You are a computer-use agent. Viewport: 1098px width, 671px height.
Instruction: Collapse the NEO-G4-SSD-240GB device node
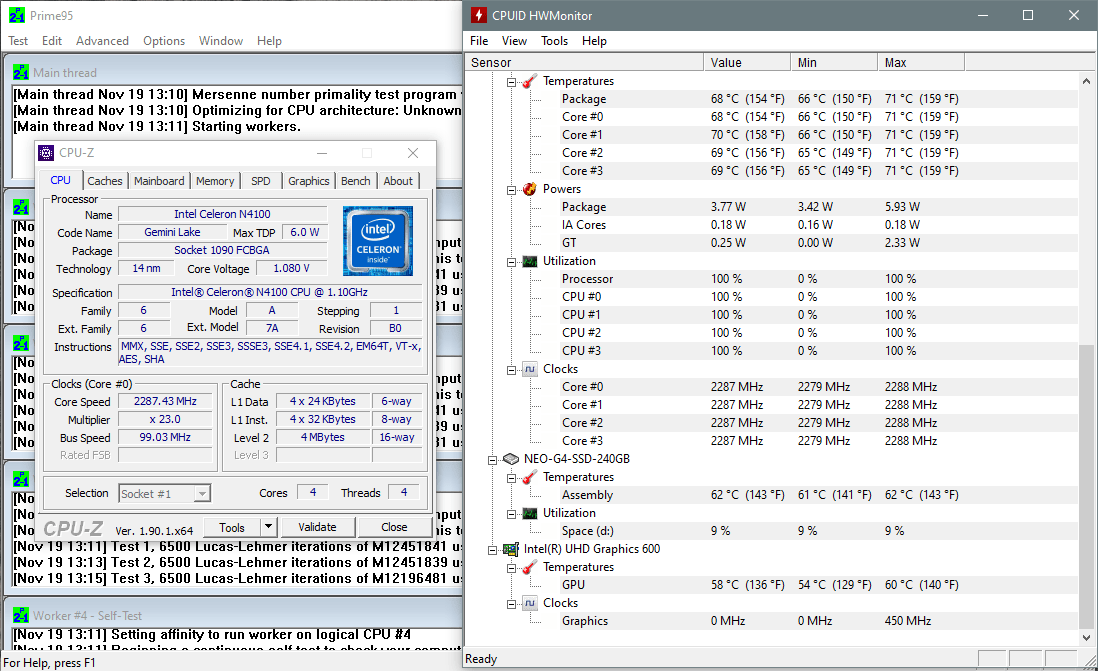tap(492, 460)
